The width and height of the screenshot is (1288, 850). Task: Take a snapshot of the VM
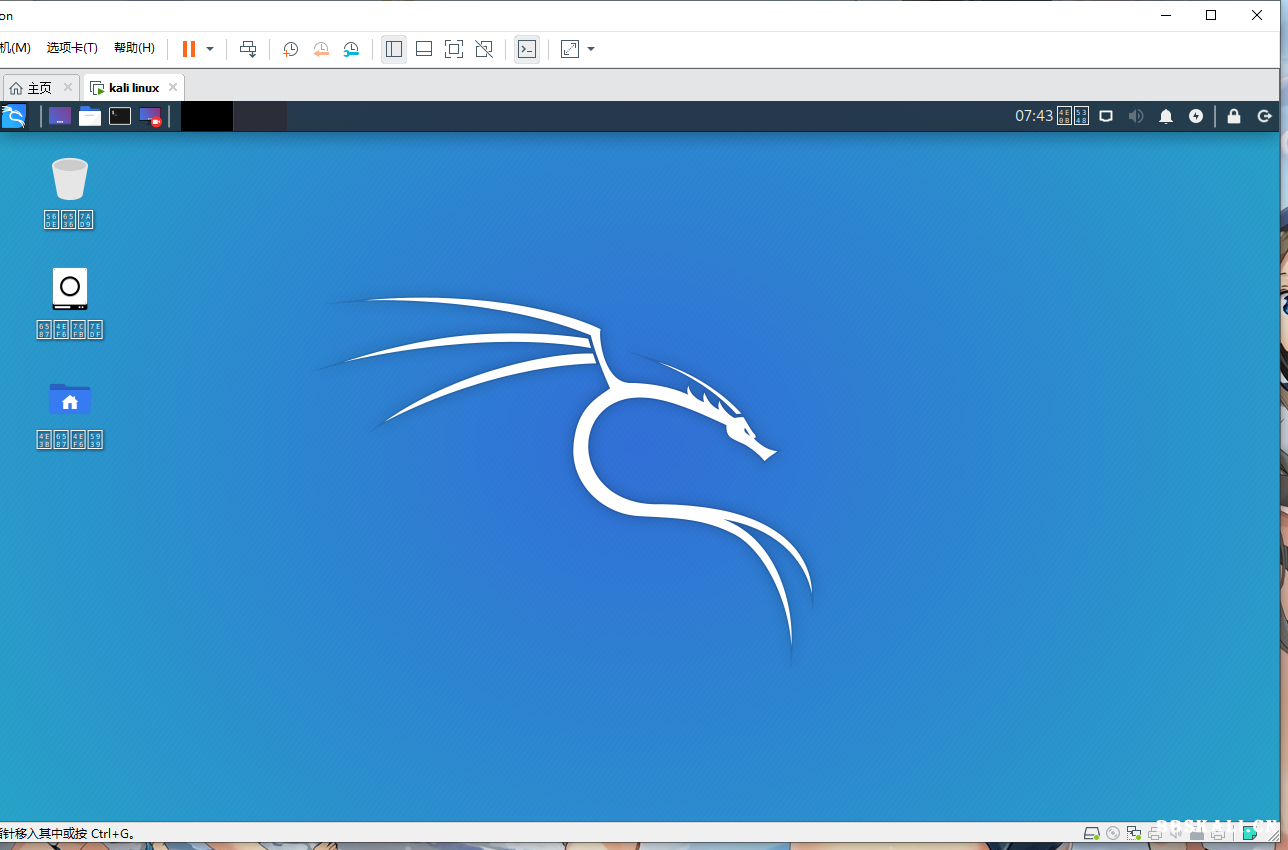click(x=290, y=49)
